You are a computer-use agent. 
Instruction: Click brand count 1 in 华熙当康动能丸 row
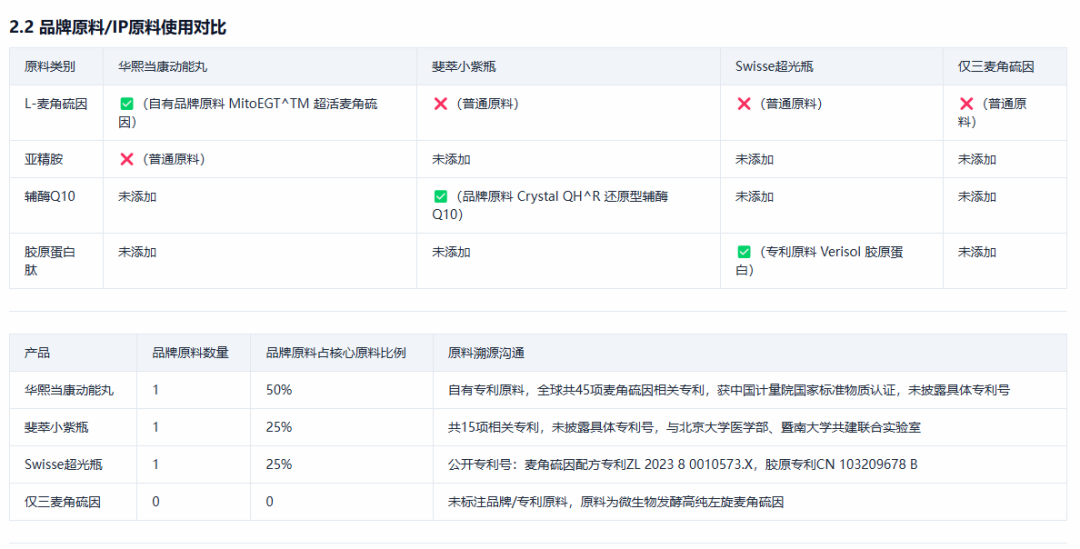[156, 390]
